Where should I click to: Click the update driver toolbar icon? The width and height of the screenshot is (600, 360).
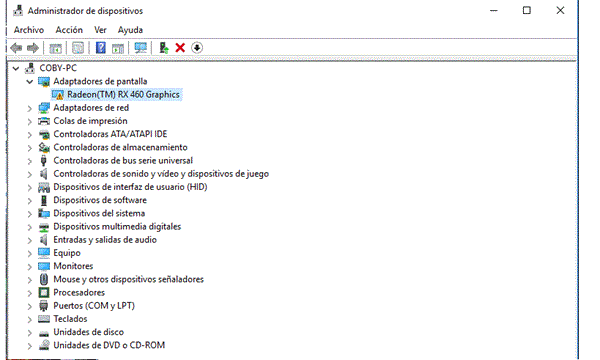click(x=164, y=47)
